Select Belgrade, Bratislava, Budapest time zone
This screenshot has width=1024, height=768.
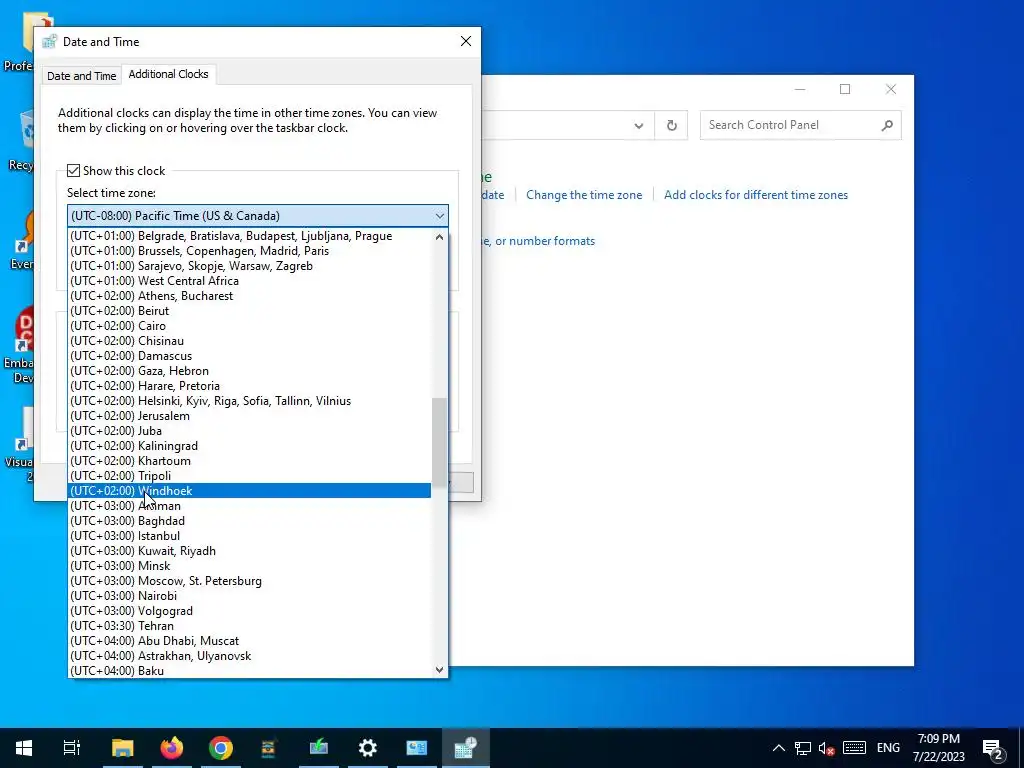pyautogui.click(x=249, y=236)
